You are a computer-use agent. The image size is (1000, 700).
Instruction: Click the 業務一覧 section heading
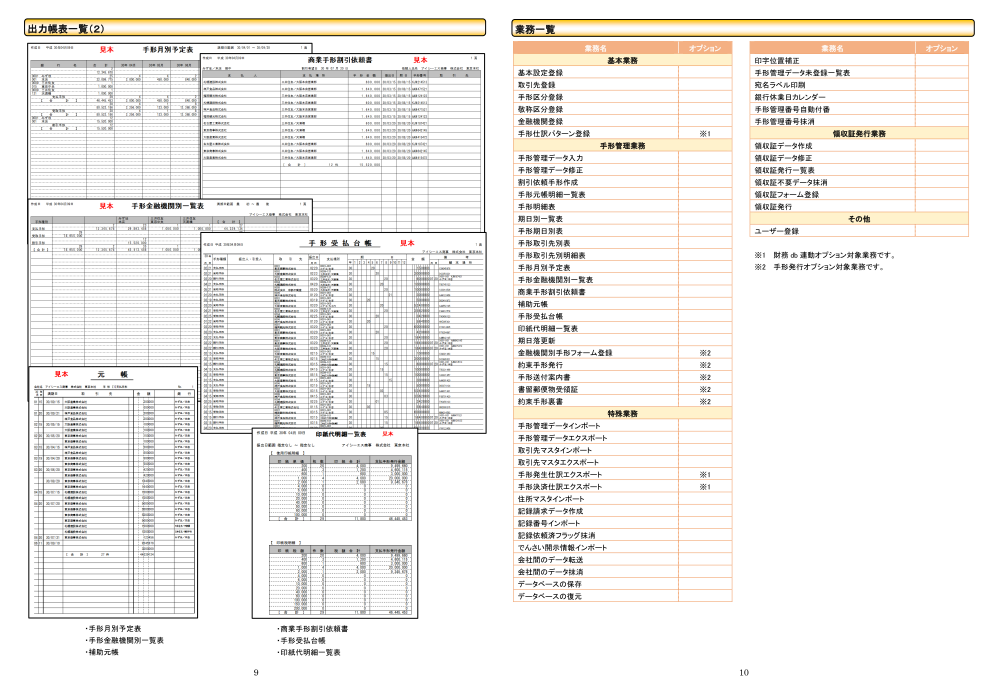click(x=743, y=29)
